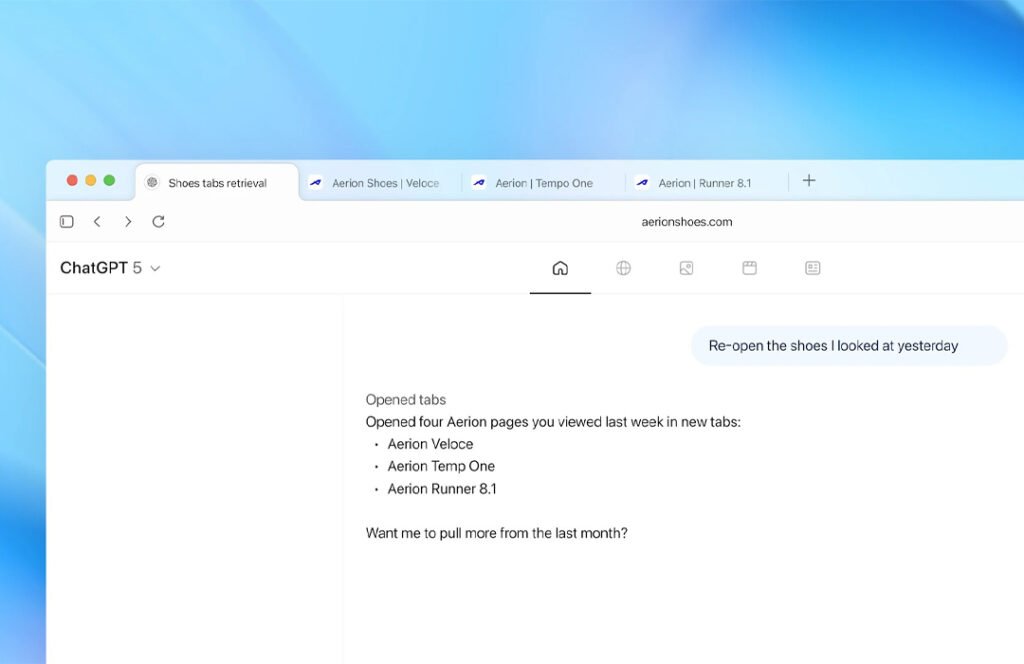The height and width of the screenshot is (664, 1024).
Task: Open the globe web search icon
Action: point(623,268)
